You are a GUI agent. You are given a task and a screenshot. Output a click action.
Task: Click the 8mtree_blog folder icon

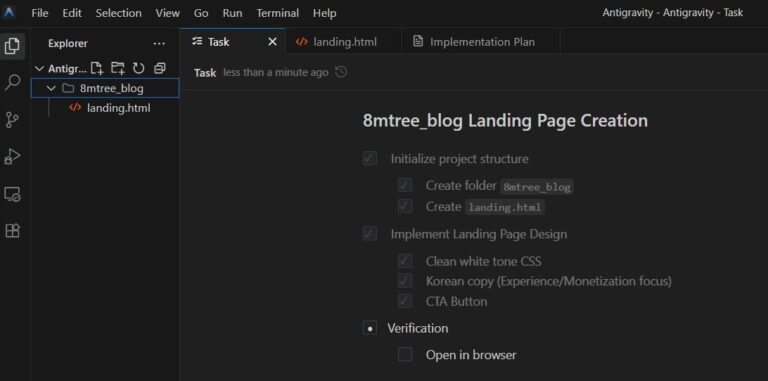click(68, 89)
